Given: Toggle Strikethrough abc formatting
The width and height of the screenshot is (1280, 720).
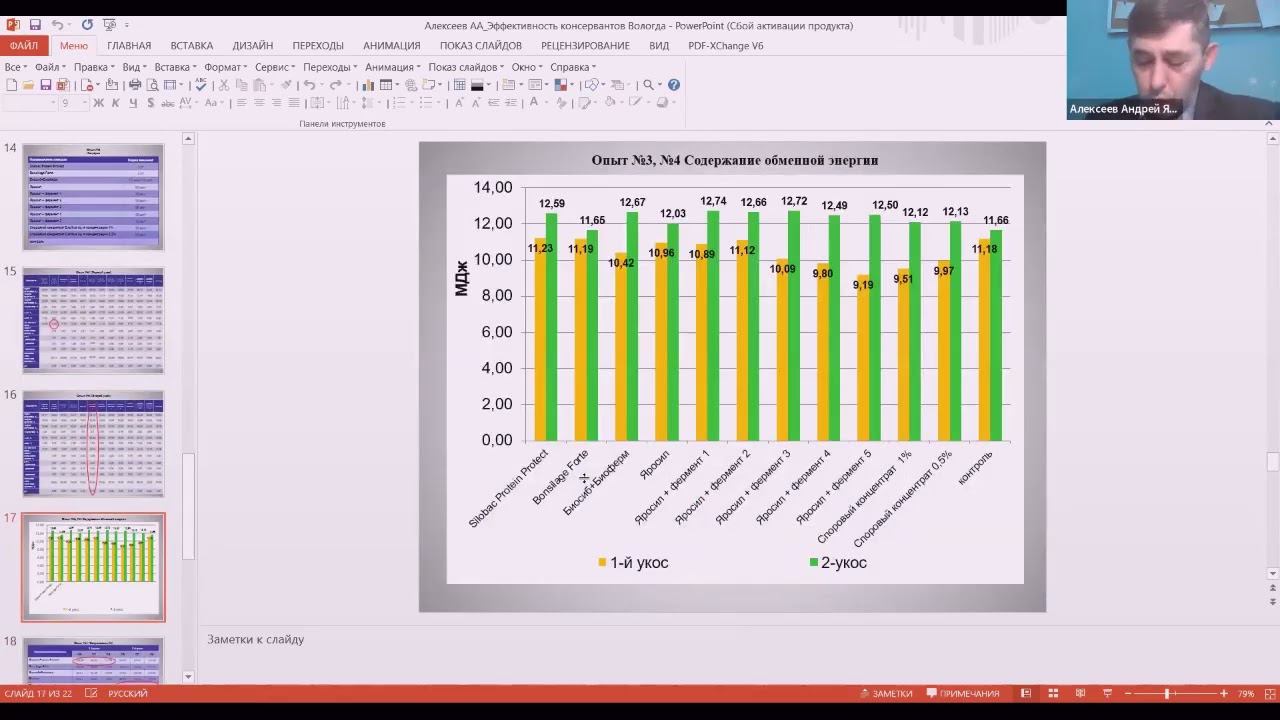Looking at the screenshot, I should pos(168,102).
